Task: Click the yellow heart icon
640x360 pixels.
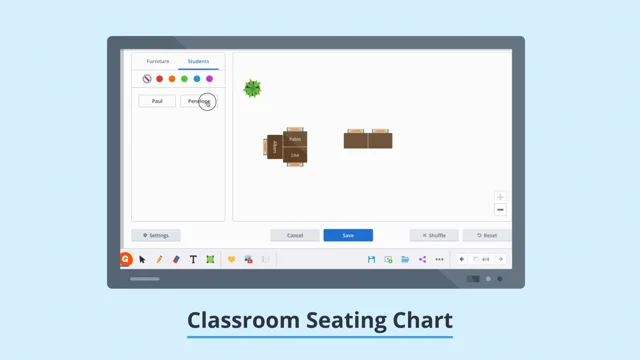Action: (x=231, y=259)
